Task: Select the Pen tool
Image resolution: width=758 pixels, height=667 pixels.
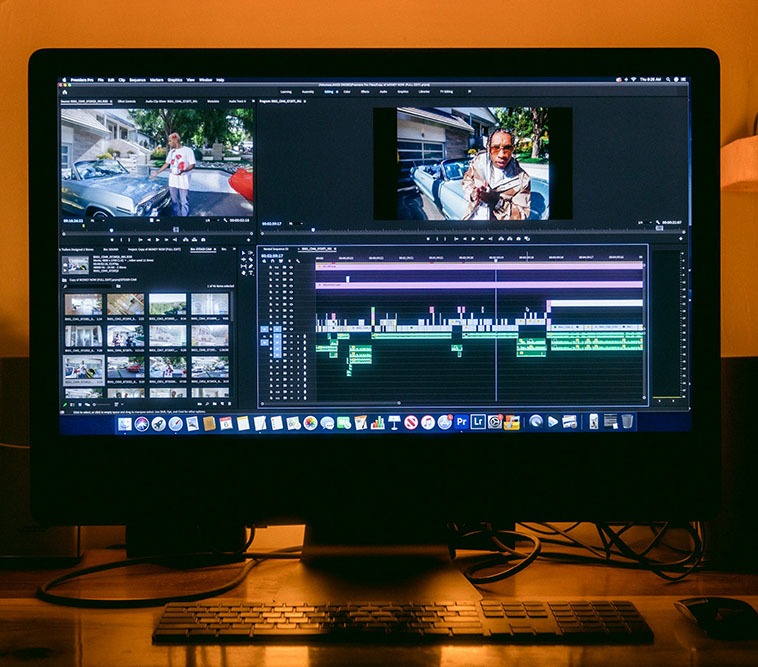Action: click(251, 266)
